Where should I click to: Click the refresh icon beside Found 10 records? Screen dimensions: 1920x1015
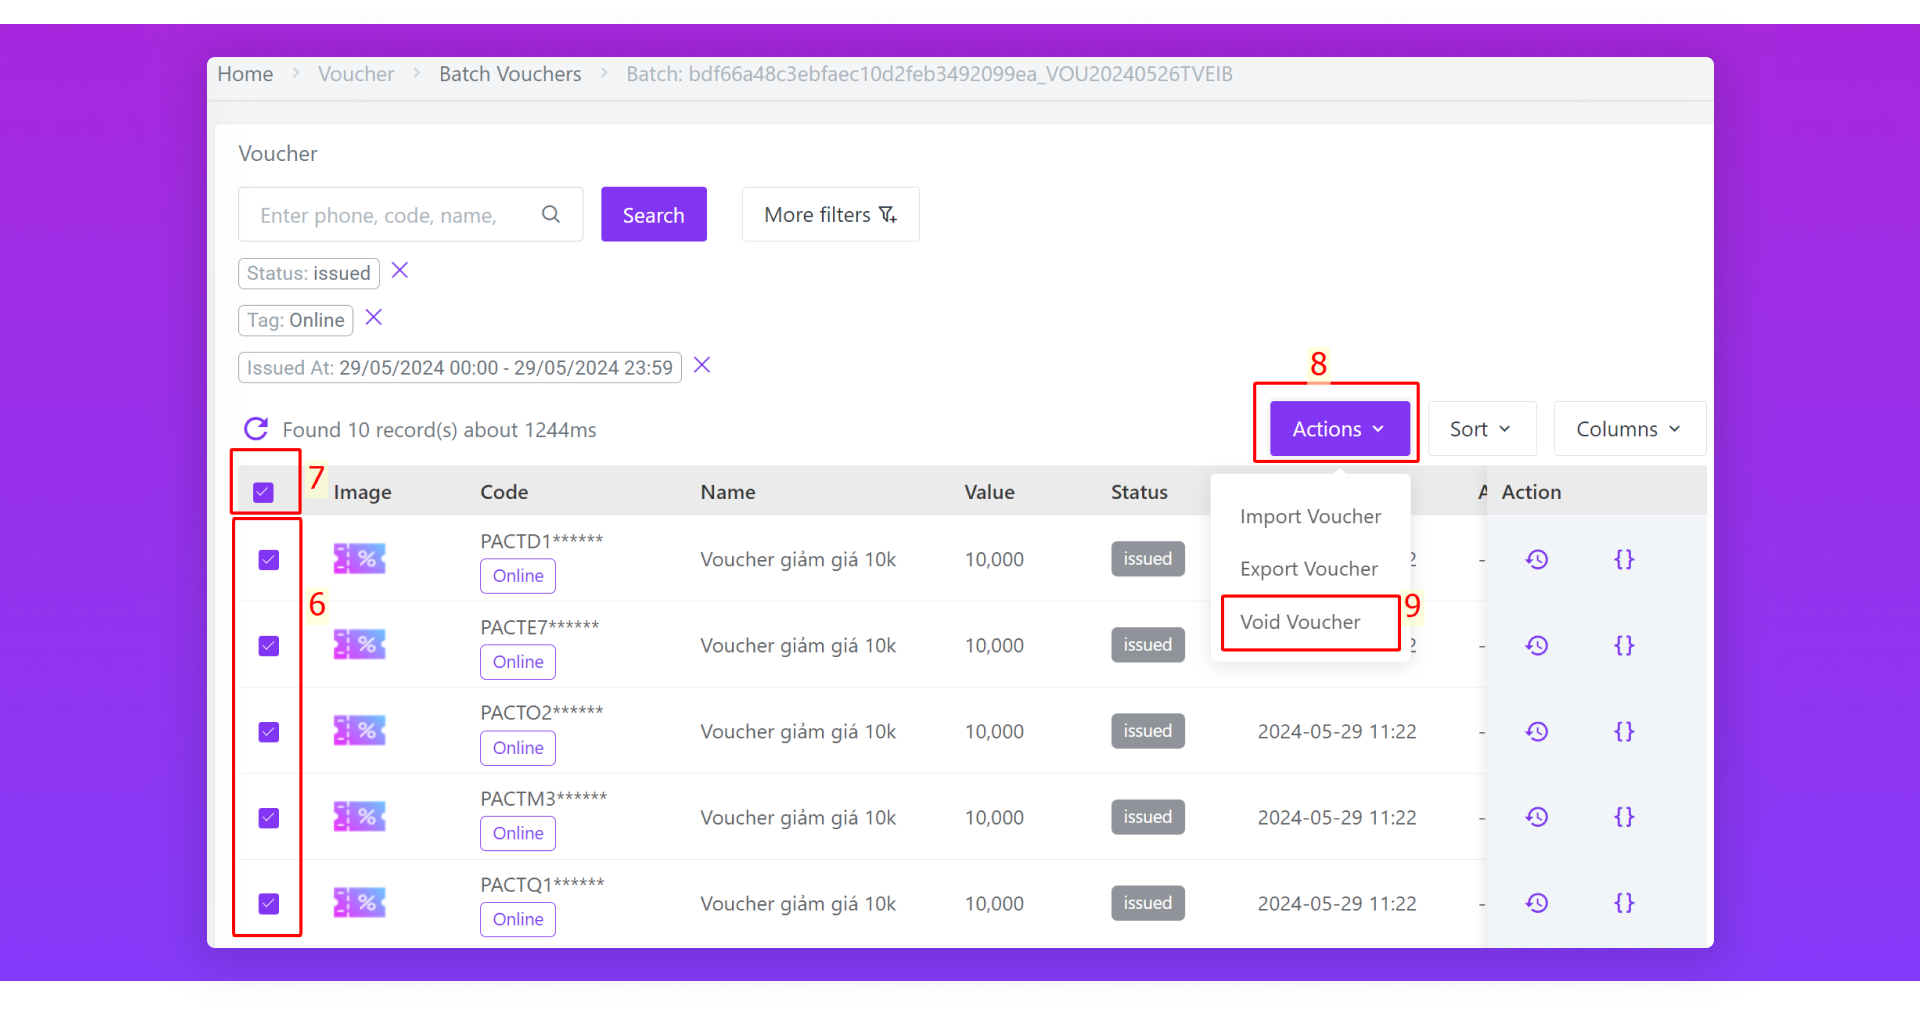[256, 429]
